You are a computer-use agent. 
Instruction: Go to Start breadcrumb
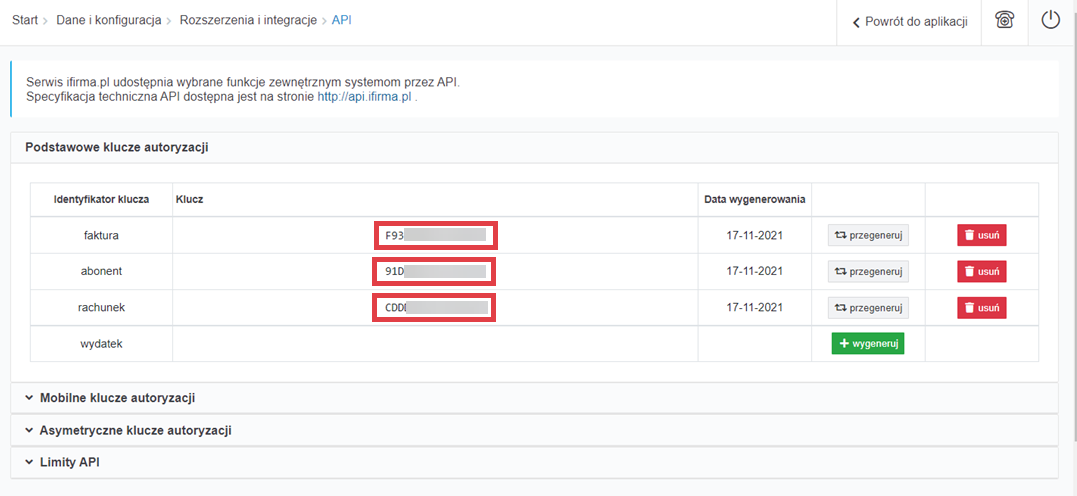click(25, 21)
